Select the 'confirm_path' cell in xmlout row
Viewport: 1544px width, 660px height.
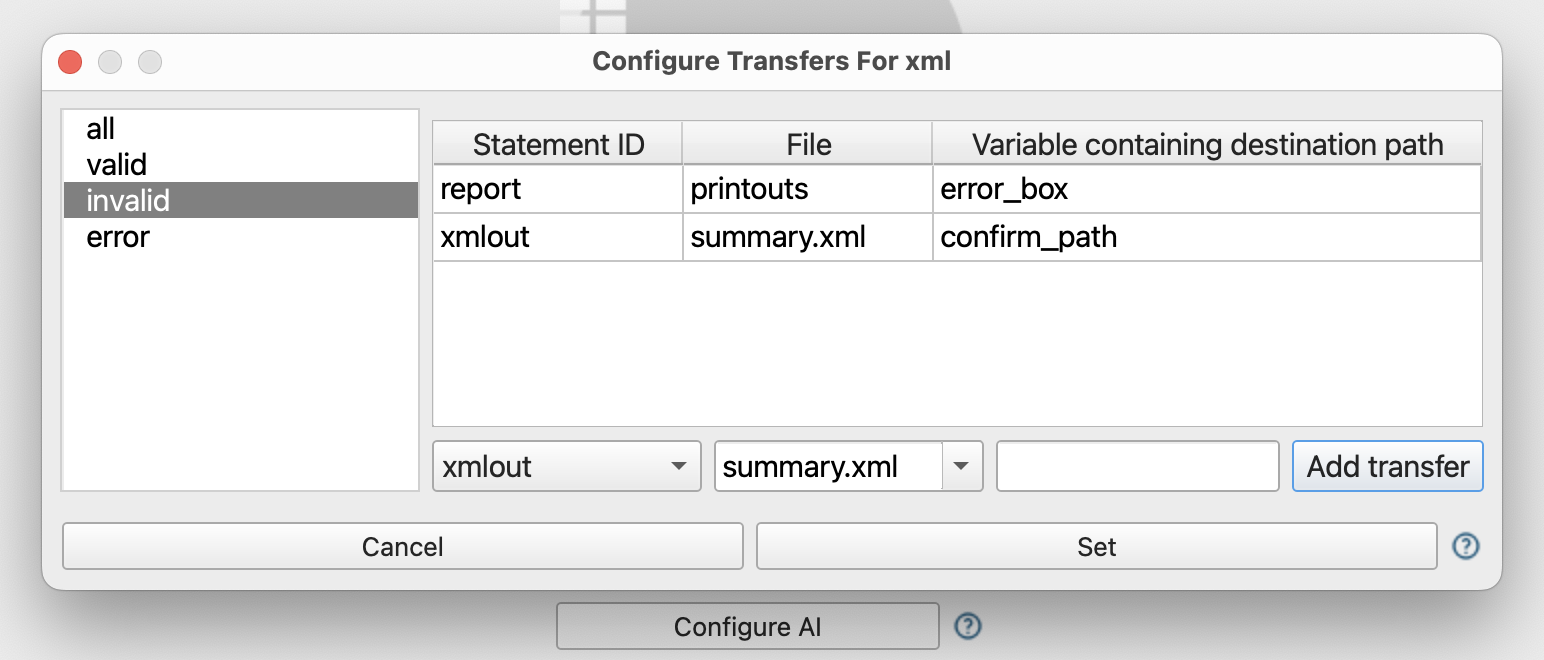(1207, 237)
